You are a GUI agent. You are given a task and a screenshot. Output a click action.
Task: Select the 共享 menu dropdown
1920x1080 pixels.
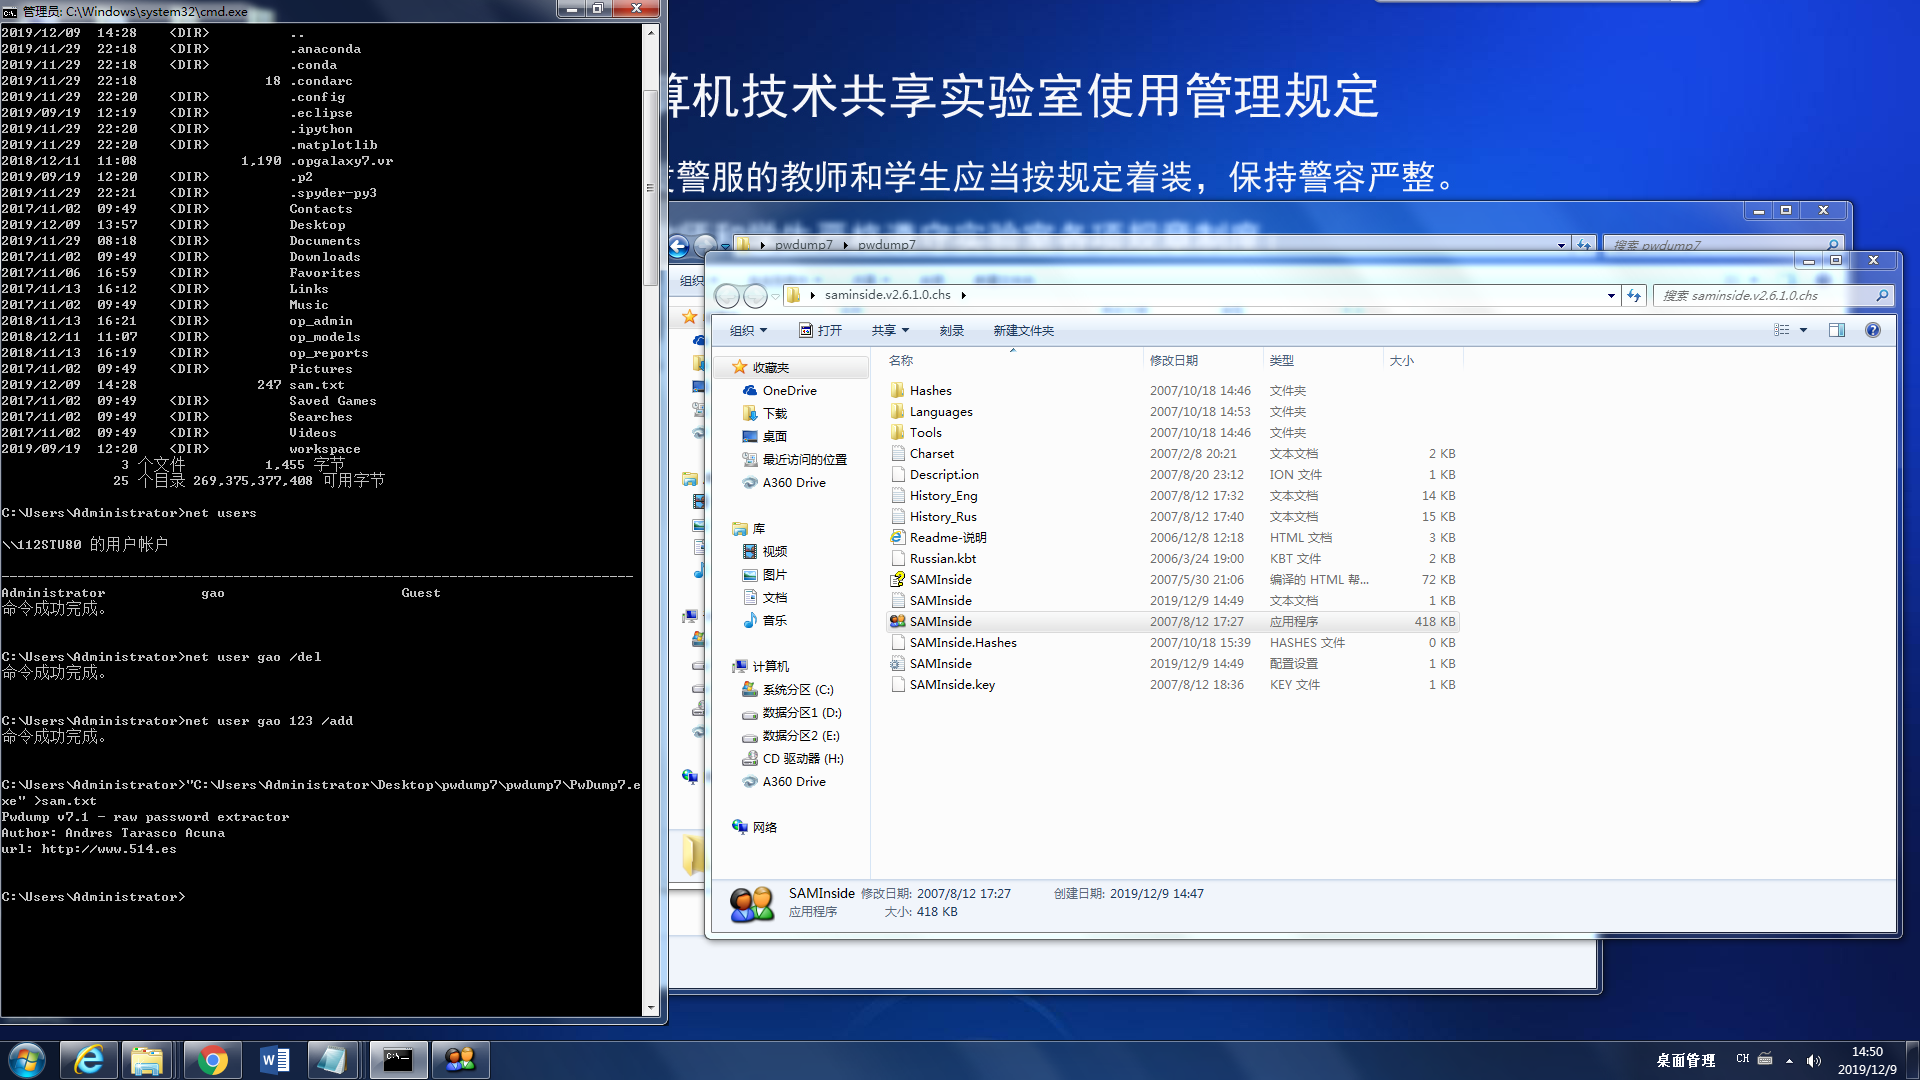click(x=891, y=330)
